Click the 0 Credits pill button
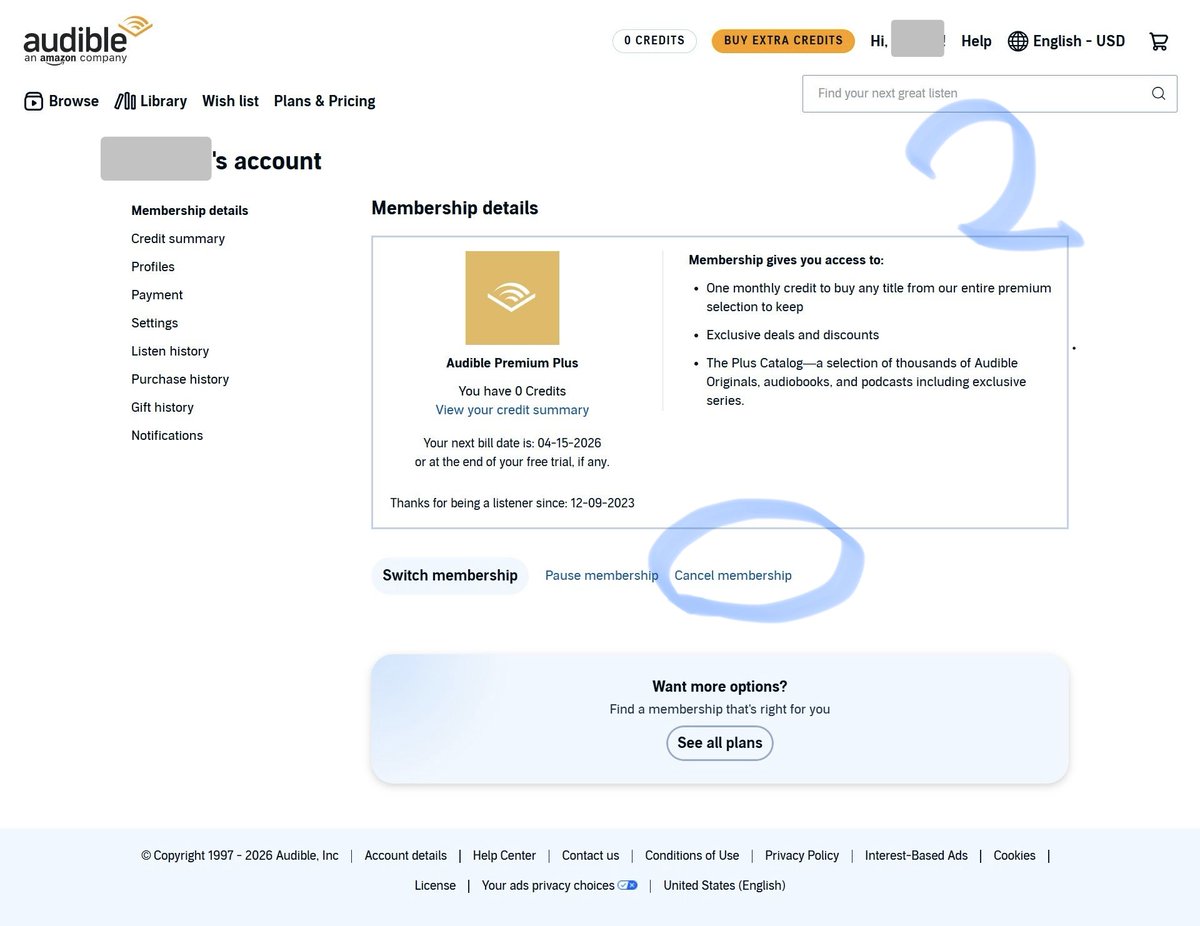 [x=654, y=41]
